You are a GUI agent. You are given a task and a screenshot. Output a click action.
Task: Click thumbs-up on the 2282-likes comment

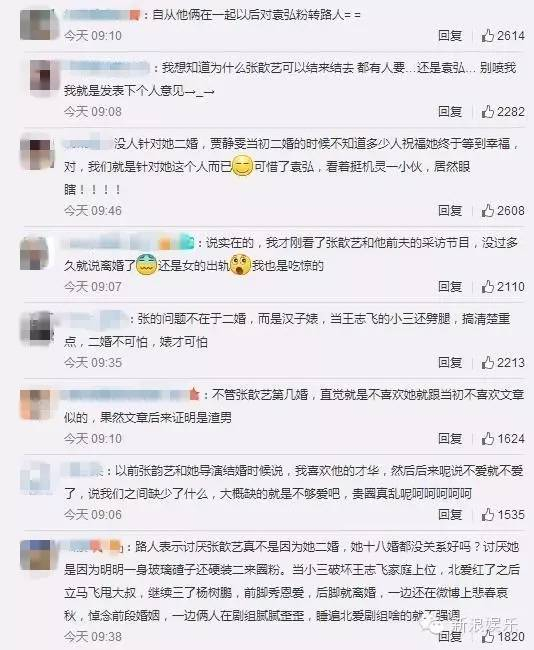point(488,112)
